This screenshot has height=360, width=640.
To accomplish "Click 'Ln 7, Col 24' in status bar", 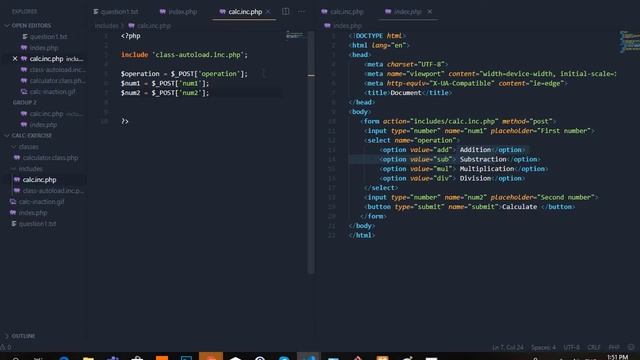I will pos(508,348).
